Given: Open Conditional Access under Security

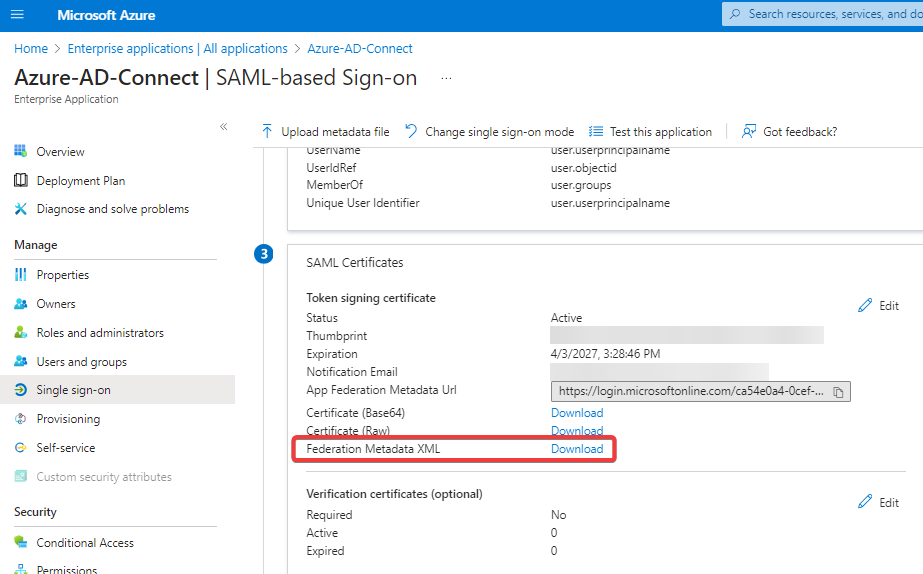Looking at the screenshot, I should click(x=85, y=542).
